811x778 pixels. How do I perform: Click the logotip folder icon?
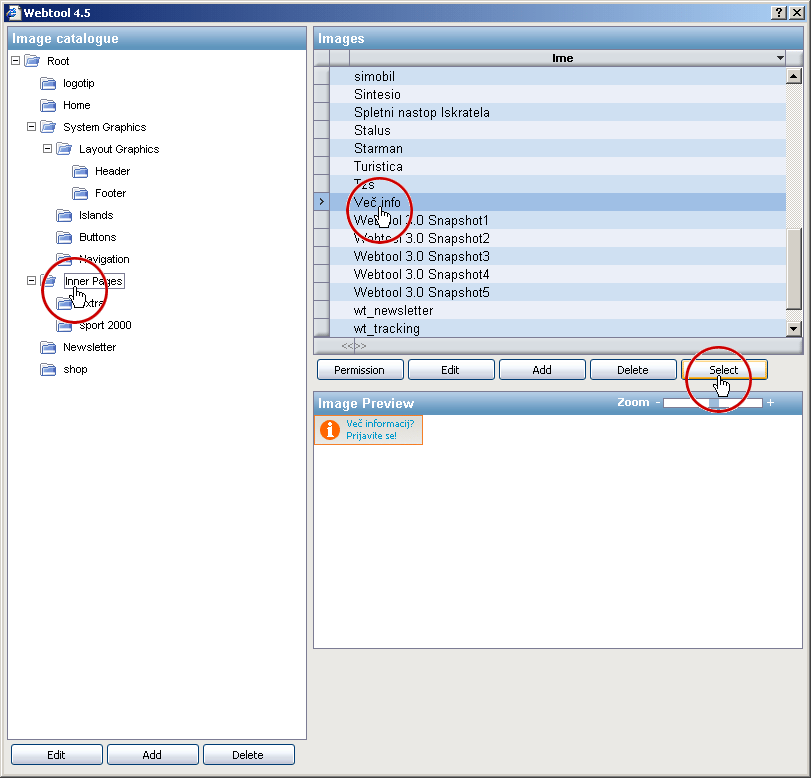point(48,83)
